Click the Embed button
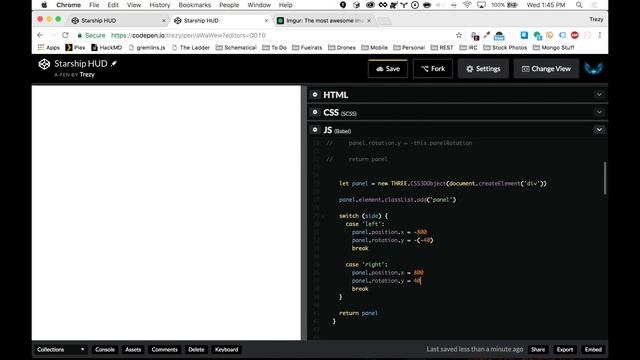This screenshot has width=640, height=360. (593, 349)
